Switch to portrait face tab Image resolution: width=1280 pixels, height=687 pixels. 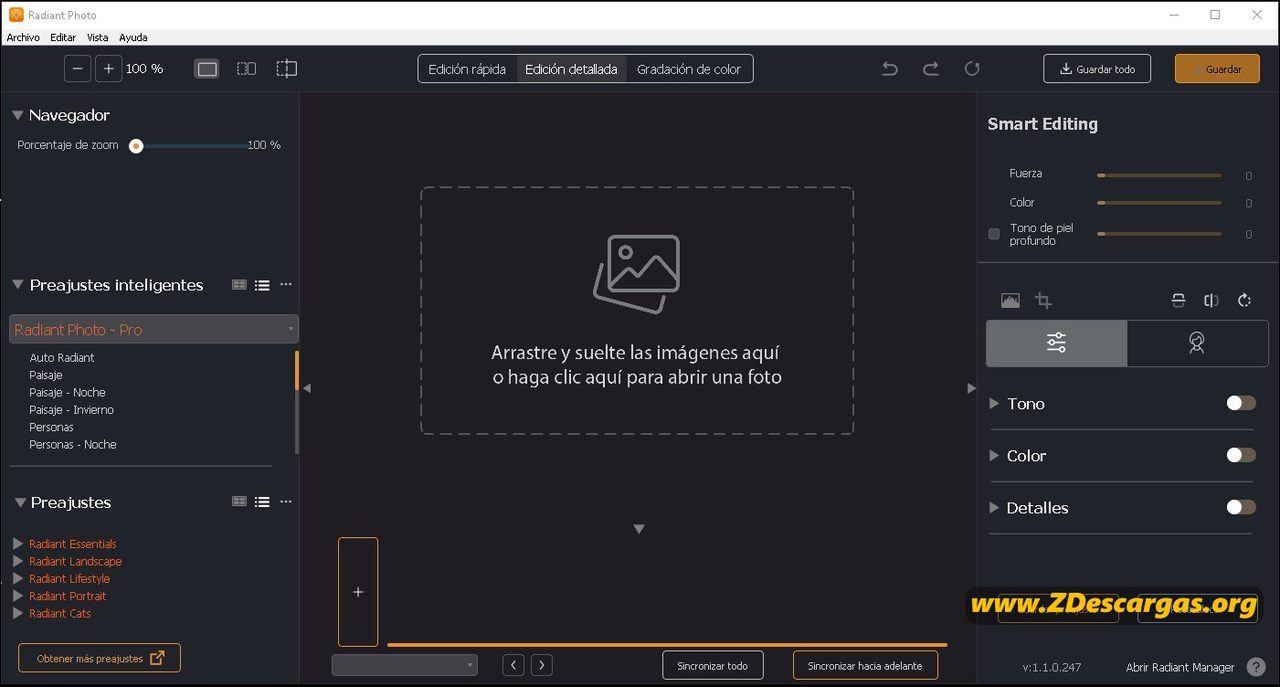1197,343
